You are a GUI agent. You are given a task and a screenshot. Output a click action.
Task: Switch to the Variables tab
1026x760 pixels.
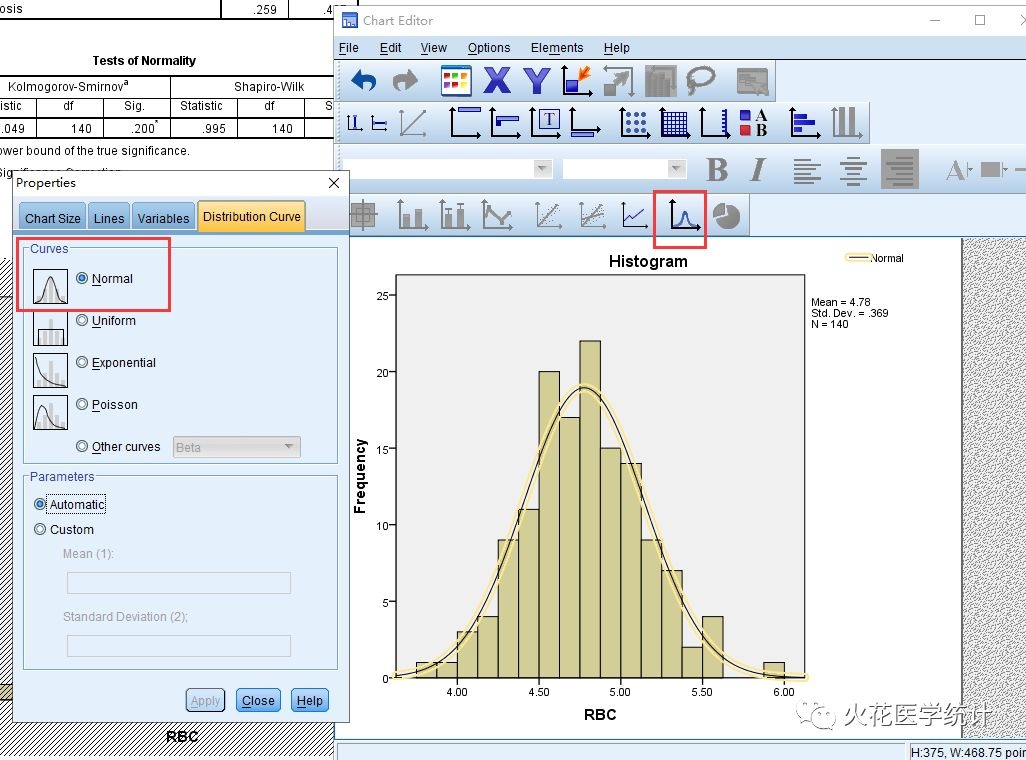click(x=163, y=217)
